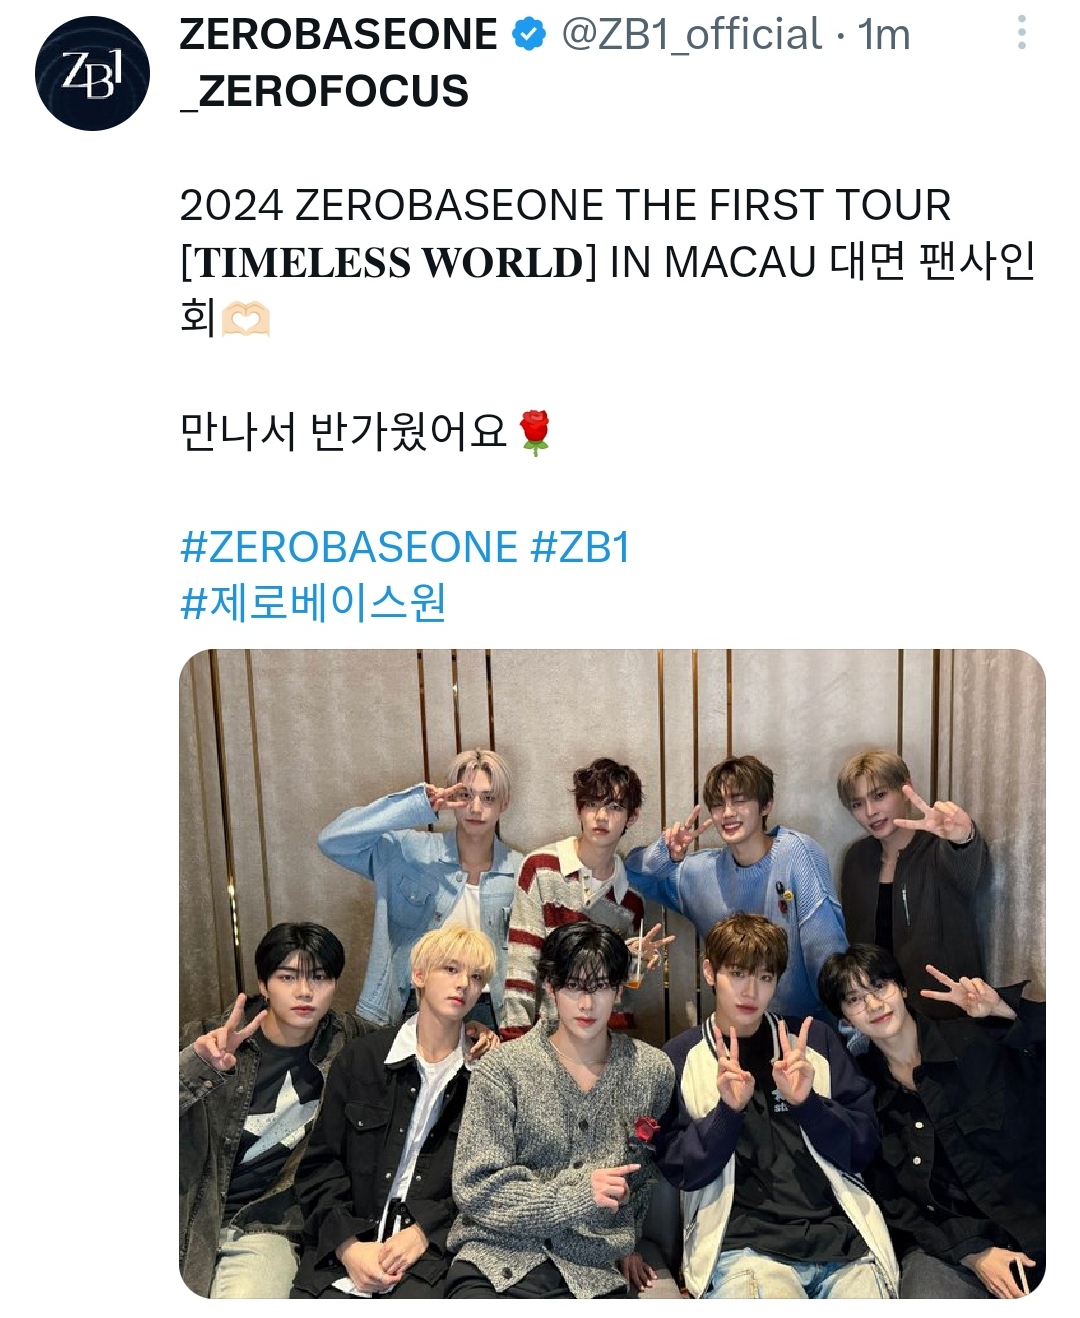Visit the @ZB1_official handle
Screen dimensions: 1080x1318
click(x=692, y=35)
